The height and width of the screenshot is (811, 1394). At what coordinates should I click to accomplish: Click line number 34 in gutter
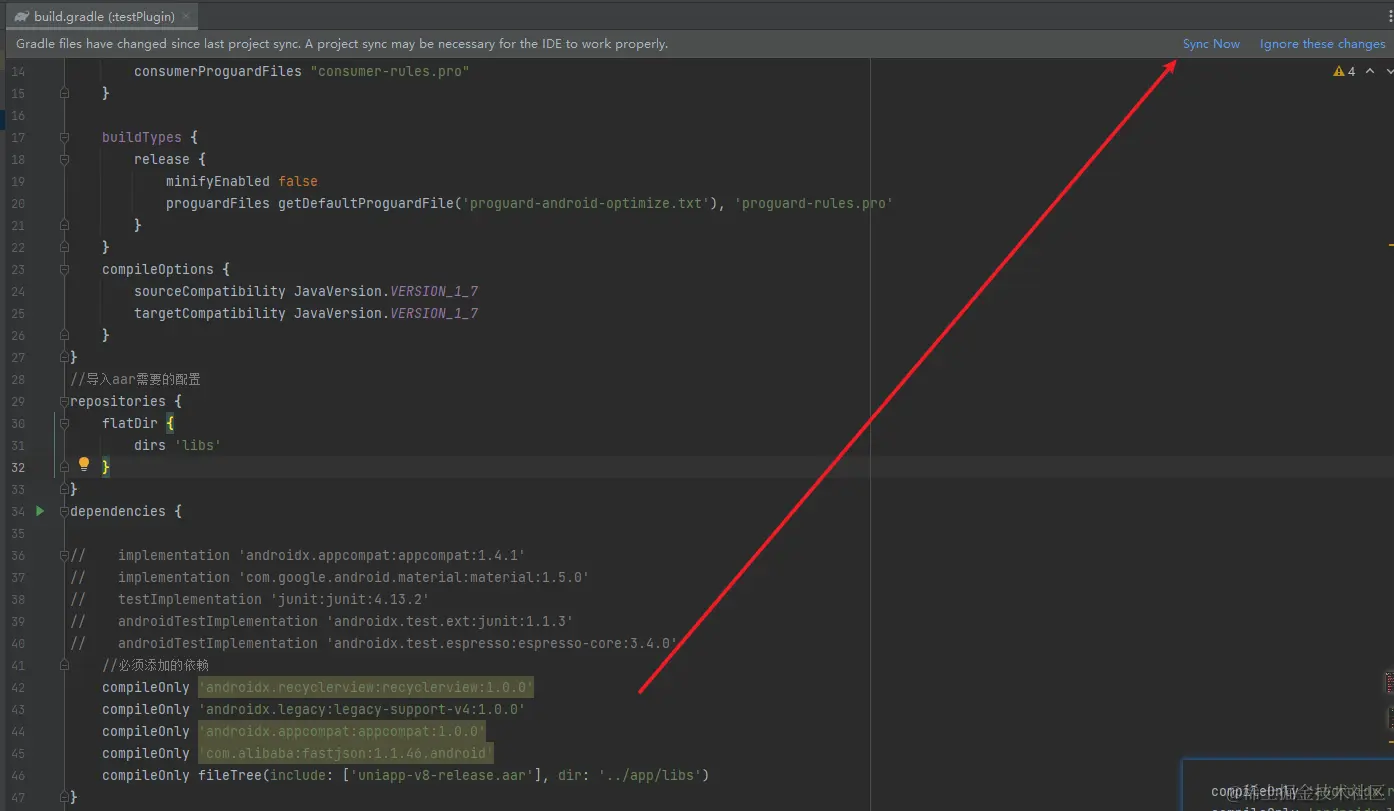point(18,511)
